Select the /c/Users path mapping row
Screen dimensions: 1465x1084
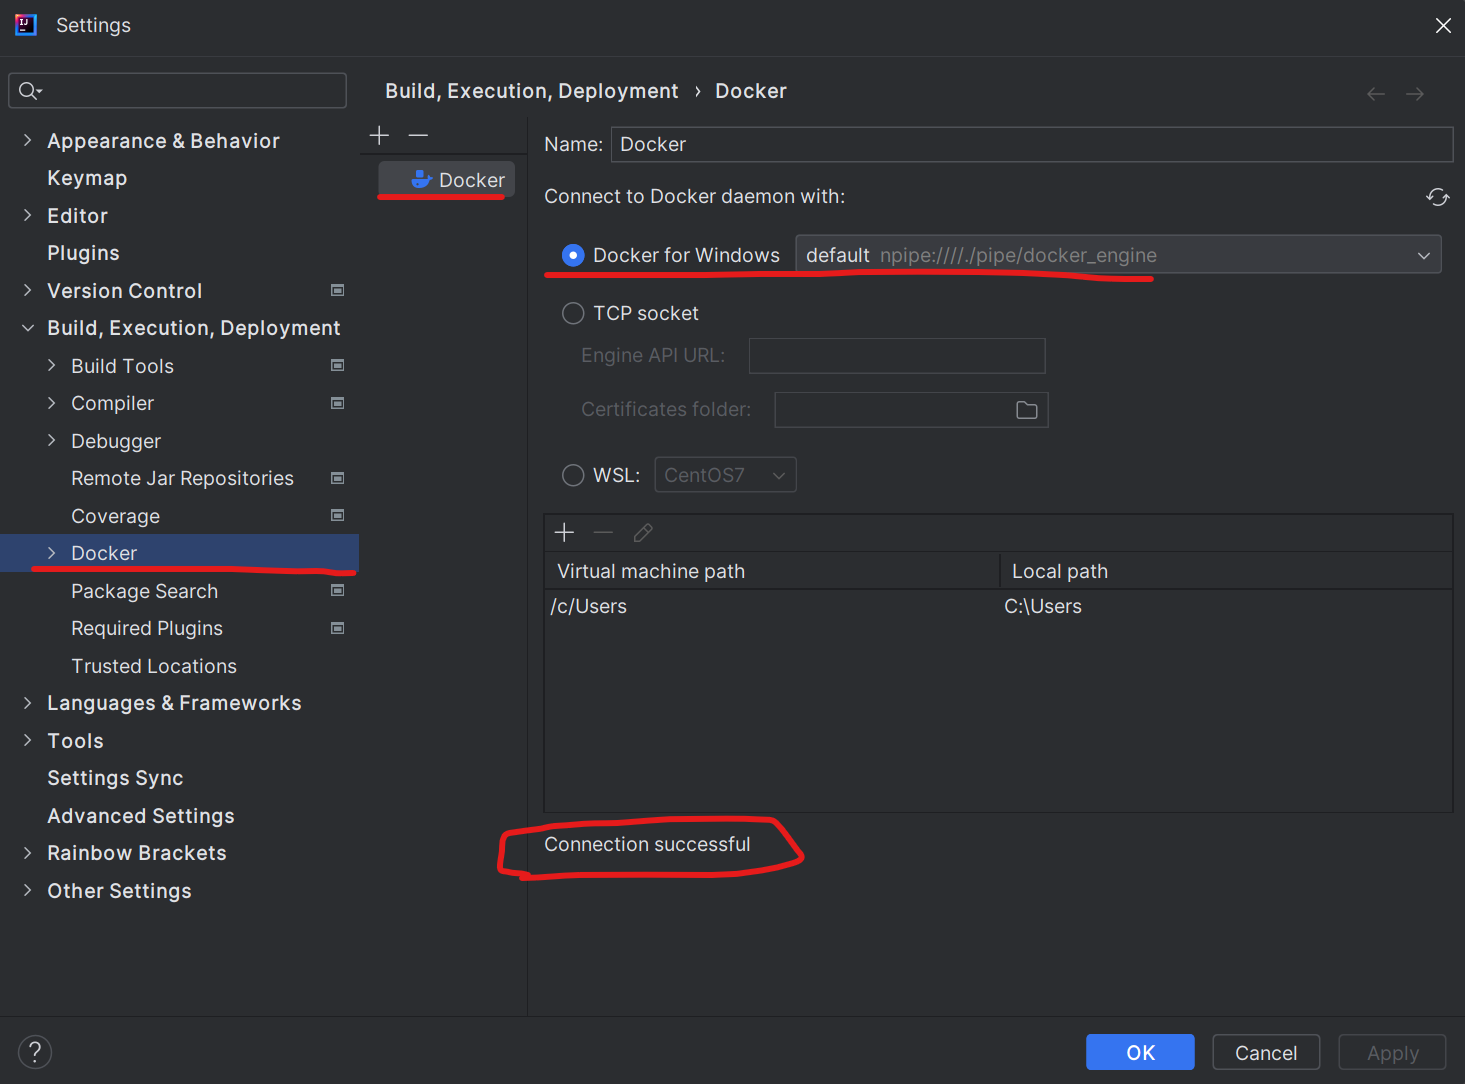[x=998, y=606]
